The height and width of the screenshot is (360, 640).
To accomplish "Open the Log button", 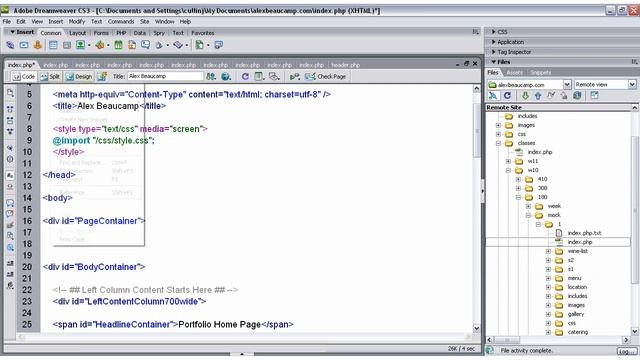I will 626,351.
